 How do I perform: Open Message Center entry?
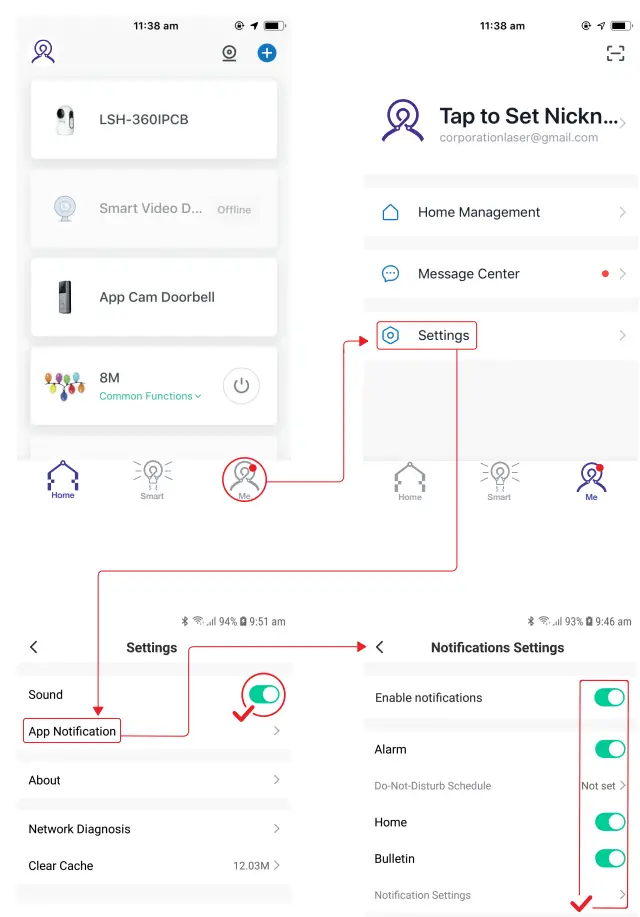[x=501, y=274]
